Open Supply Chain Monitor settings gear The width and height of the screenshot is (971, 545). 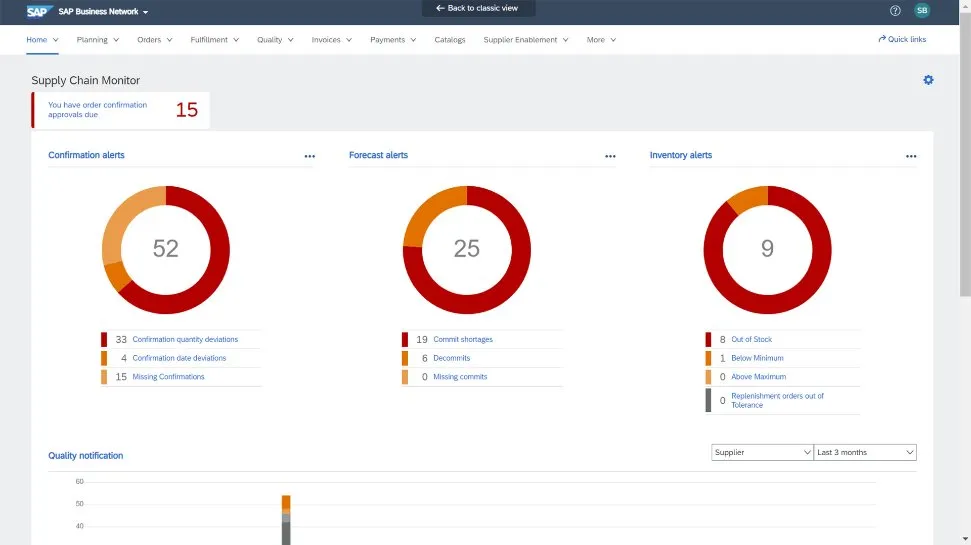coord(928,80)
